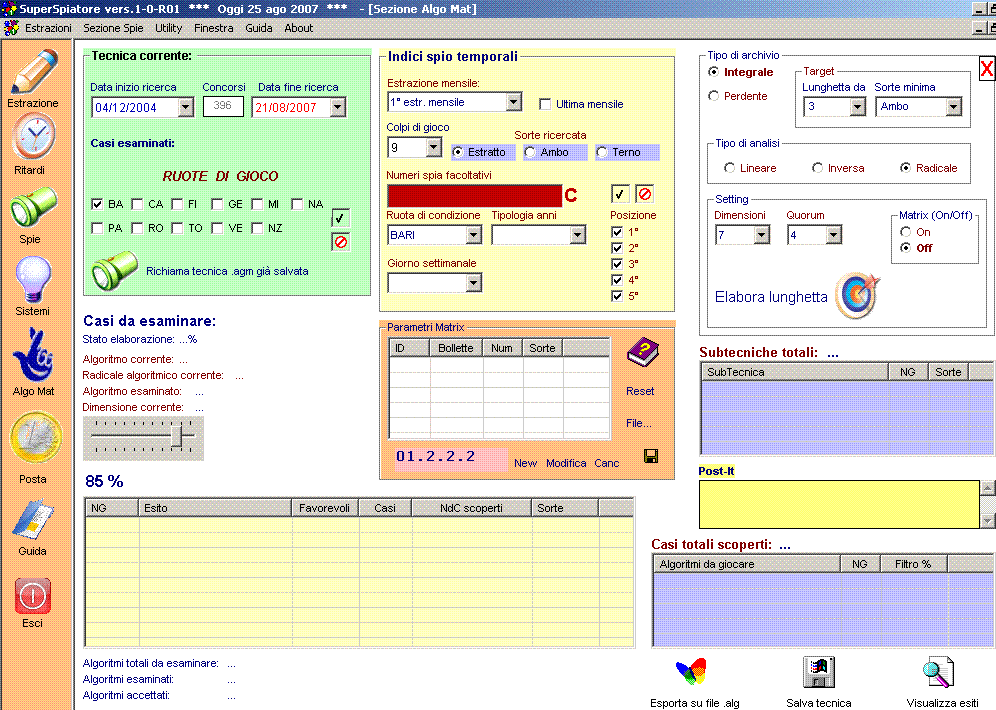Expand the Giorno settimanale dropdown
This screenshot has height=710, width=996.
[x=473, y=283]
